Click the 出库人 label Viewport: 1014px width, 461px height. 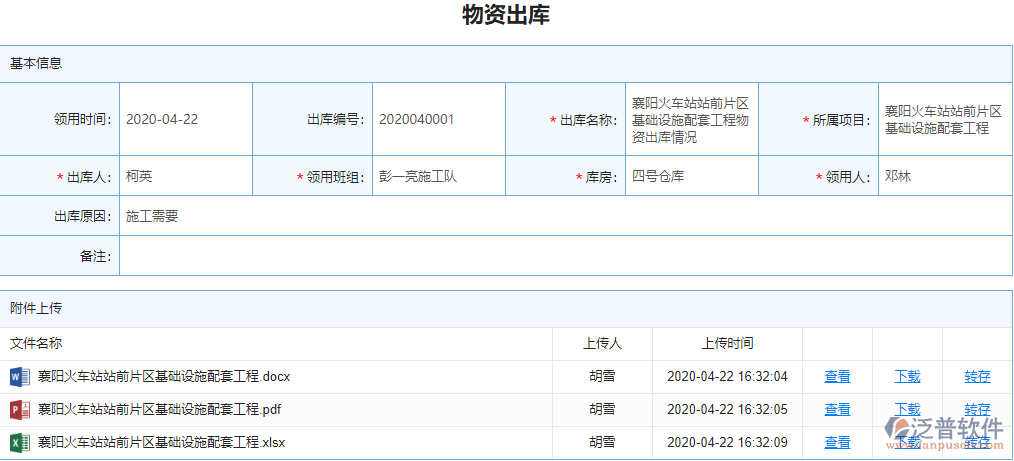(84, 177)
